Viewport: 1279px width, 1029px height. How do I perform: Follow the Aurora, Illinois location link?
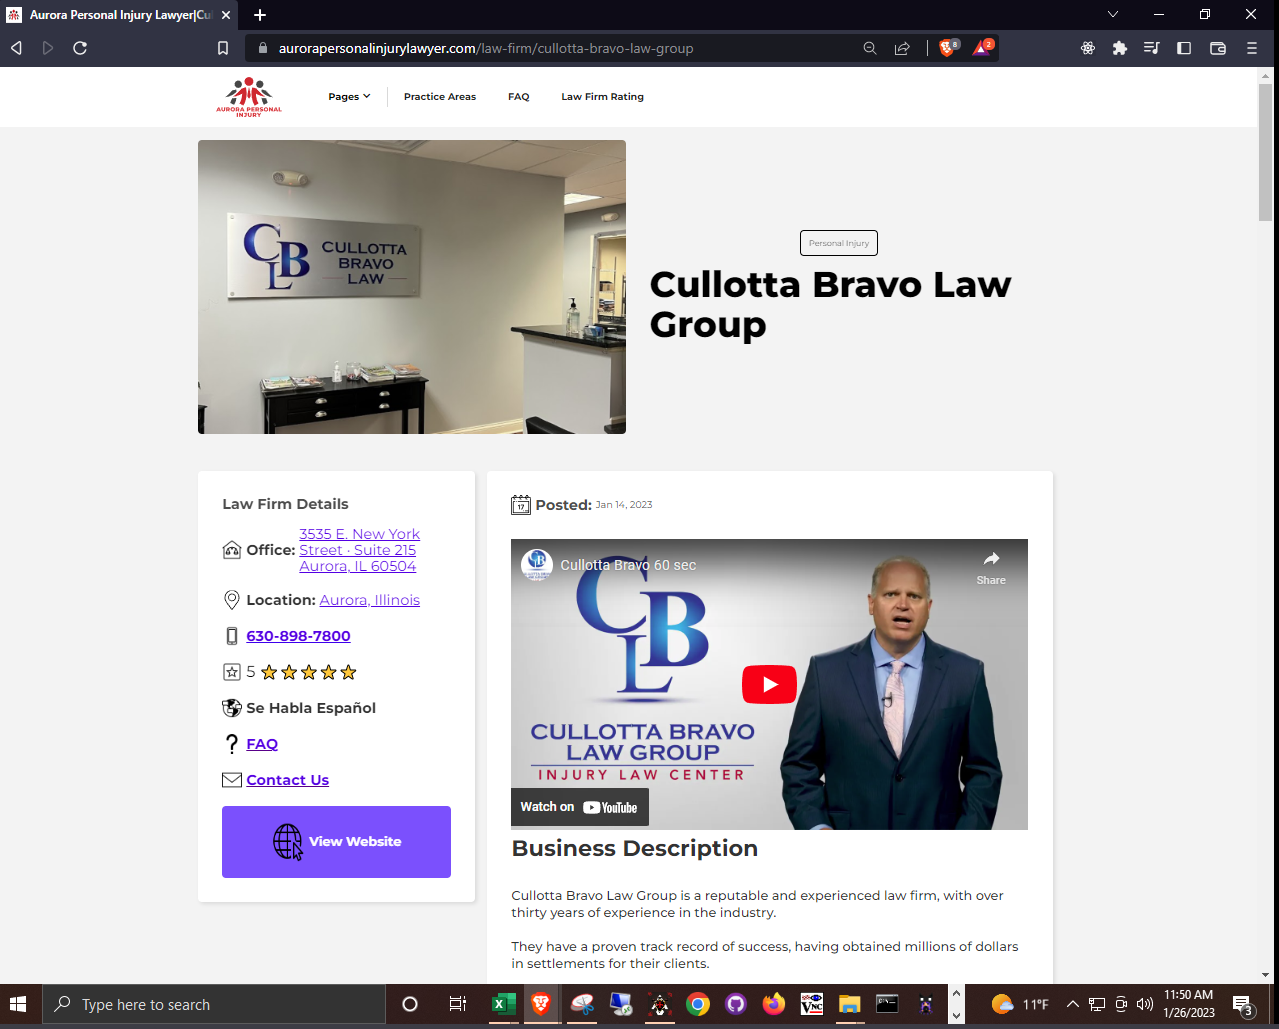point(370,600)
